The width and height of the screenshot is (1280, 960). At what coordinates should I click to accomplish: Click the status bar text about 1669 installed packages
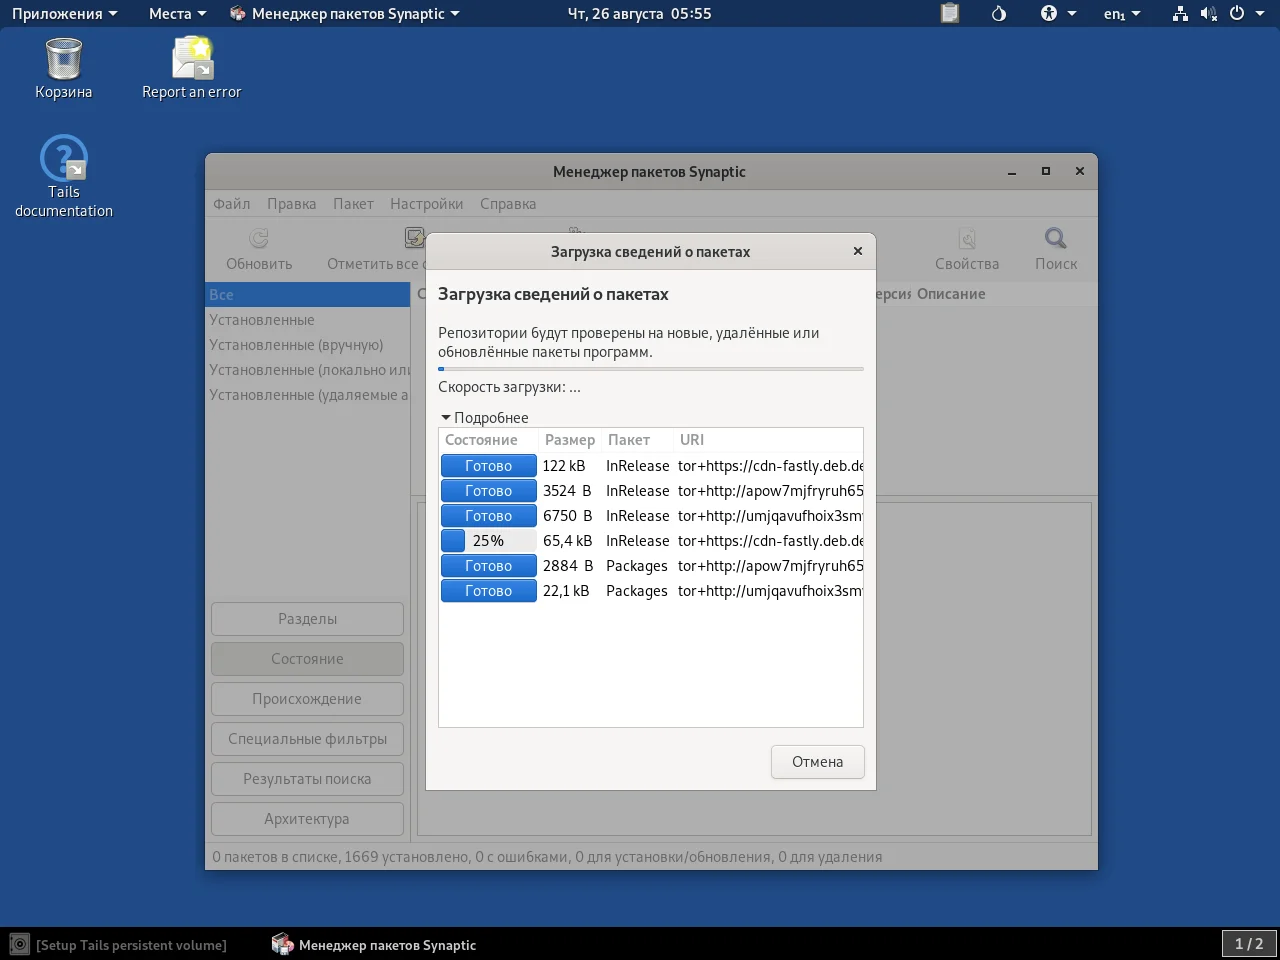tap(547, 857)
